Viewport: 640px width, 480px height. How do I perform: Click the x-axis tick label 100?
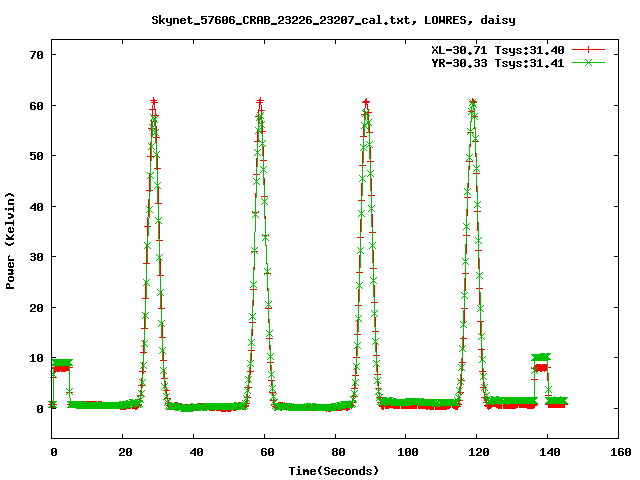click(x=408, y=452)
